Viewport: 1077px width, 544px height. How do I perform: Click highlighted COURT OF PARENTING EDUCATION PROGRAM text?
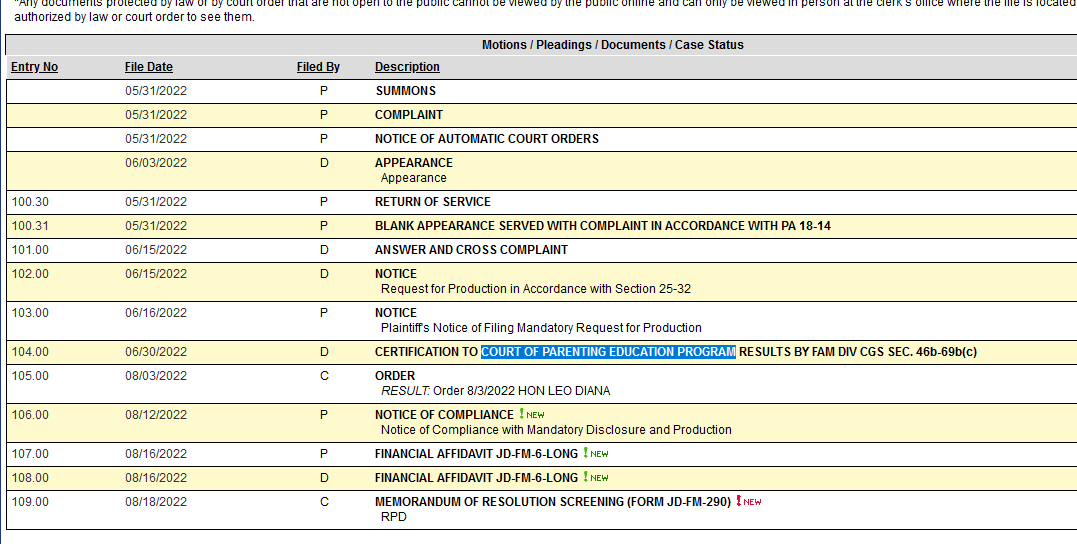(609, 352)
